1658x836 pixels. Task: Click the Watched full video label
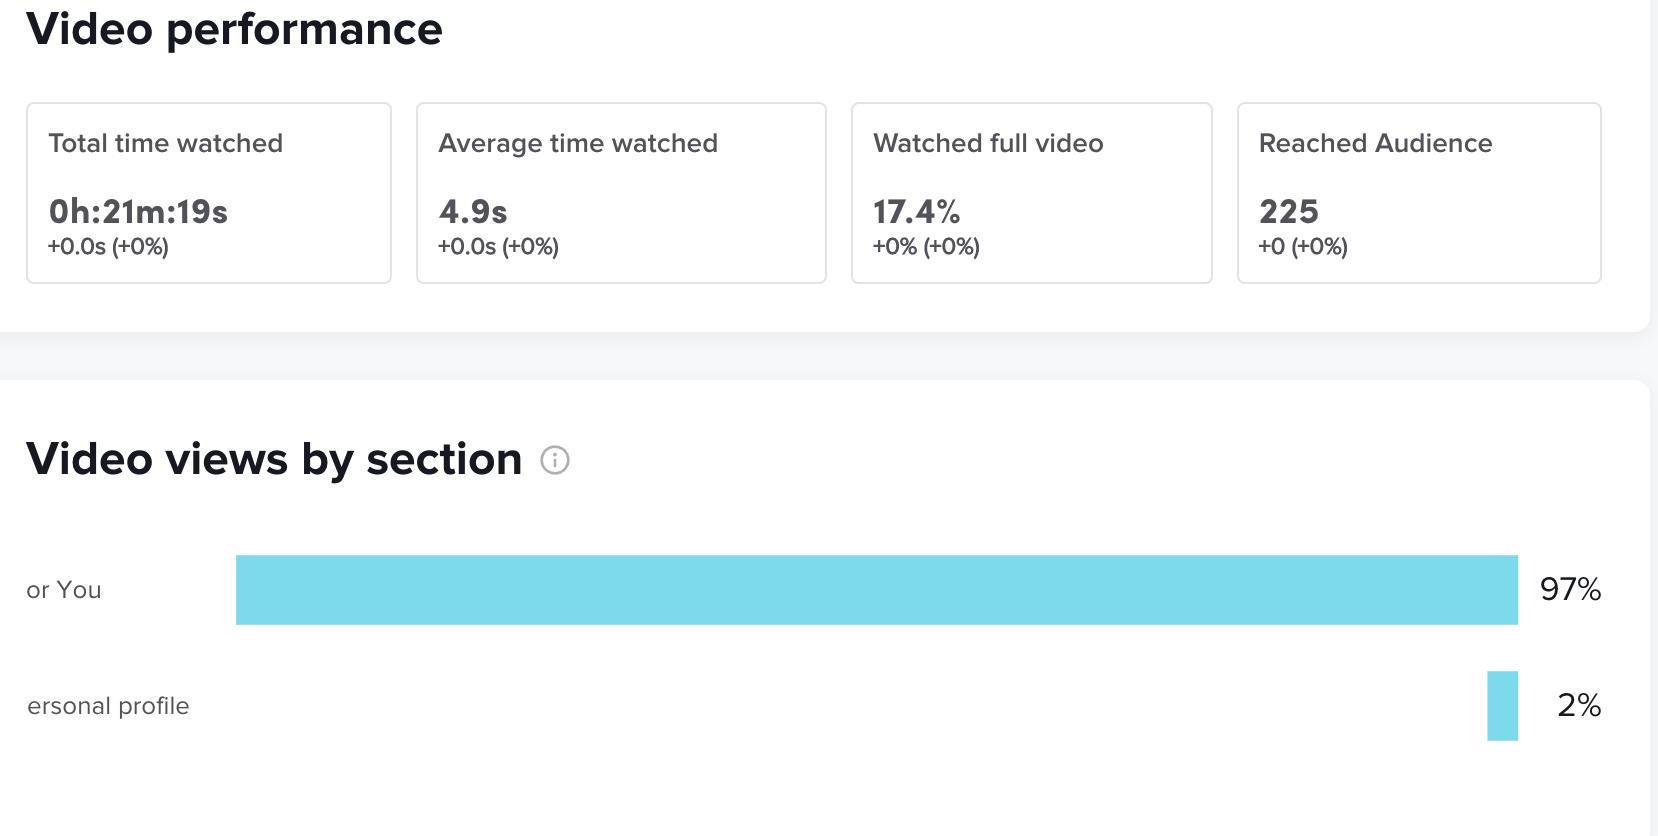tap(988, 143)
